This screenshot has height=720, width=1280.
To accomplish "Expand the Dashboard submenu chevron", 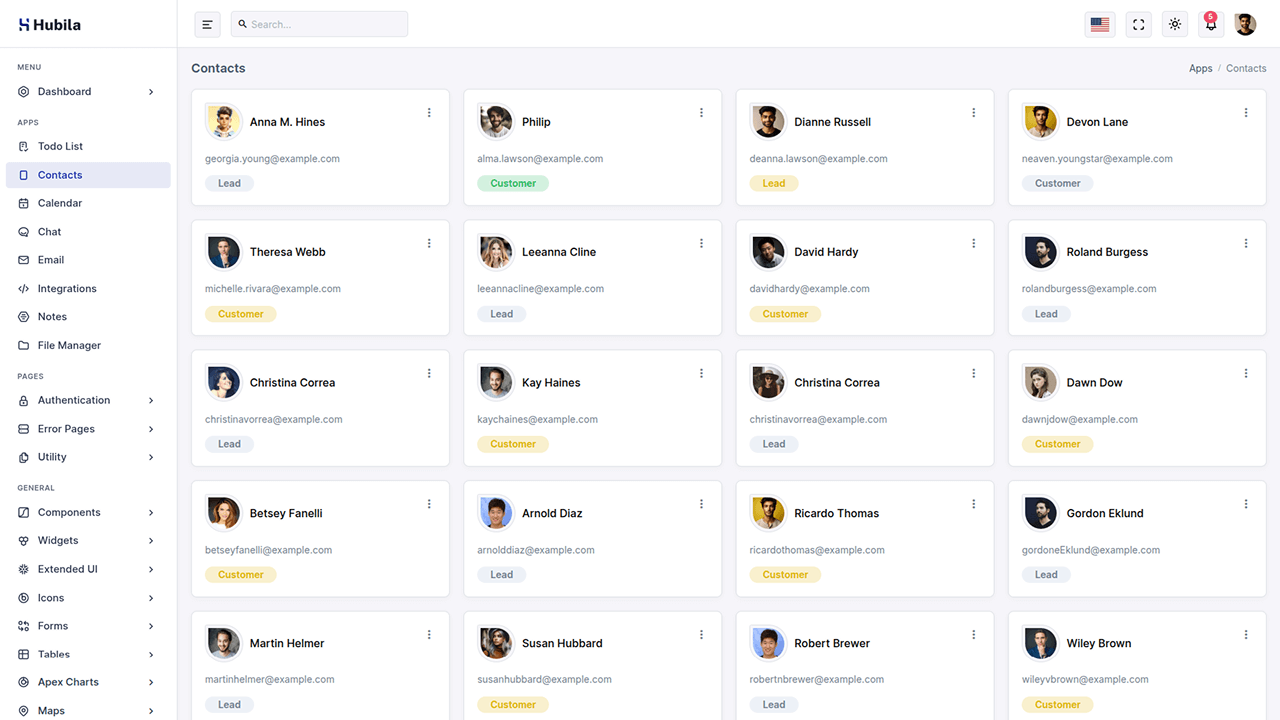I will coord(151,92).
